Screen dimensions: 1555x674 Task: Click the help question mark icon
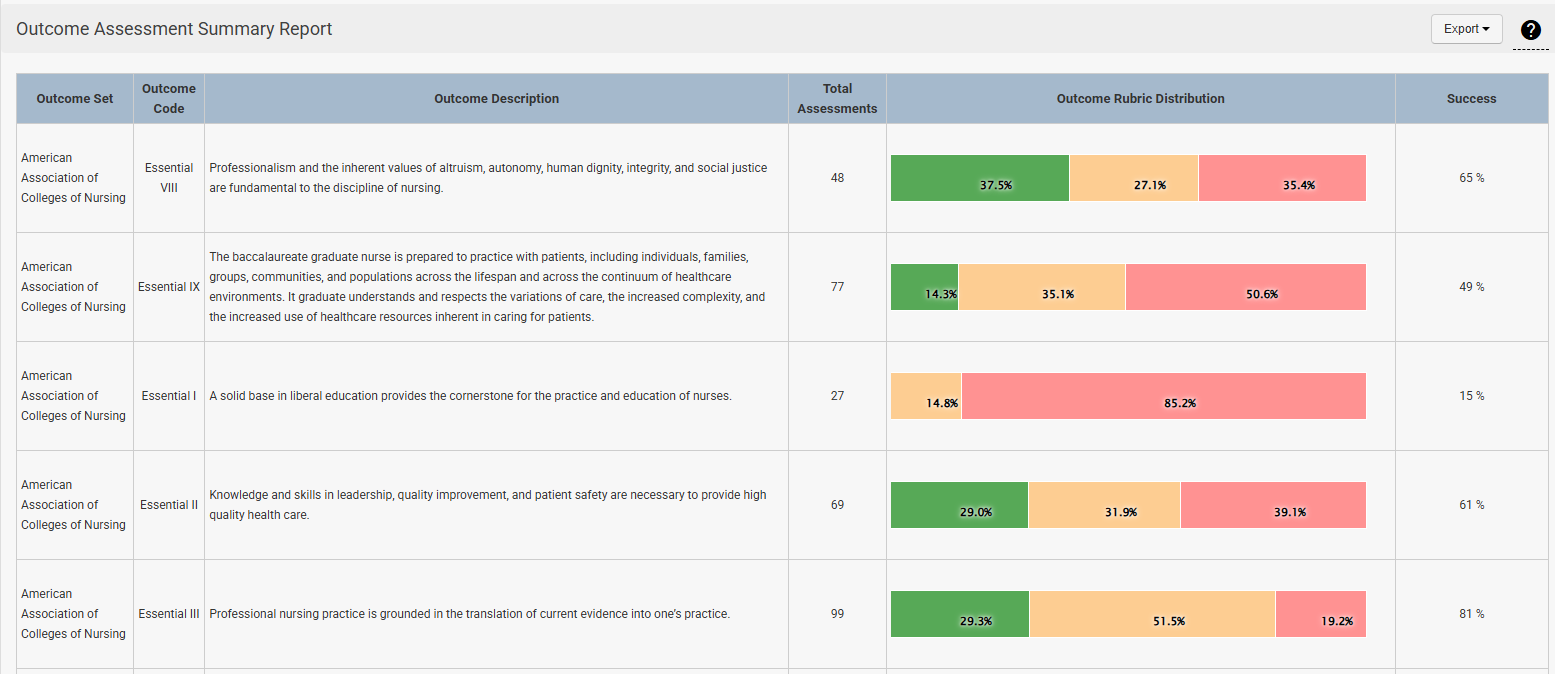point(1530,30)
